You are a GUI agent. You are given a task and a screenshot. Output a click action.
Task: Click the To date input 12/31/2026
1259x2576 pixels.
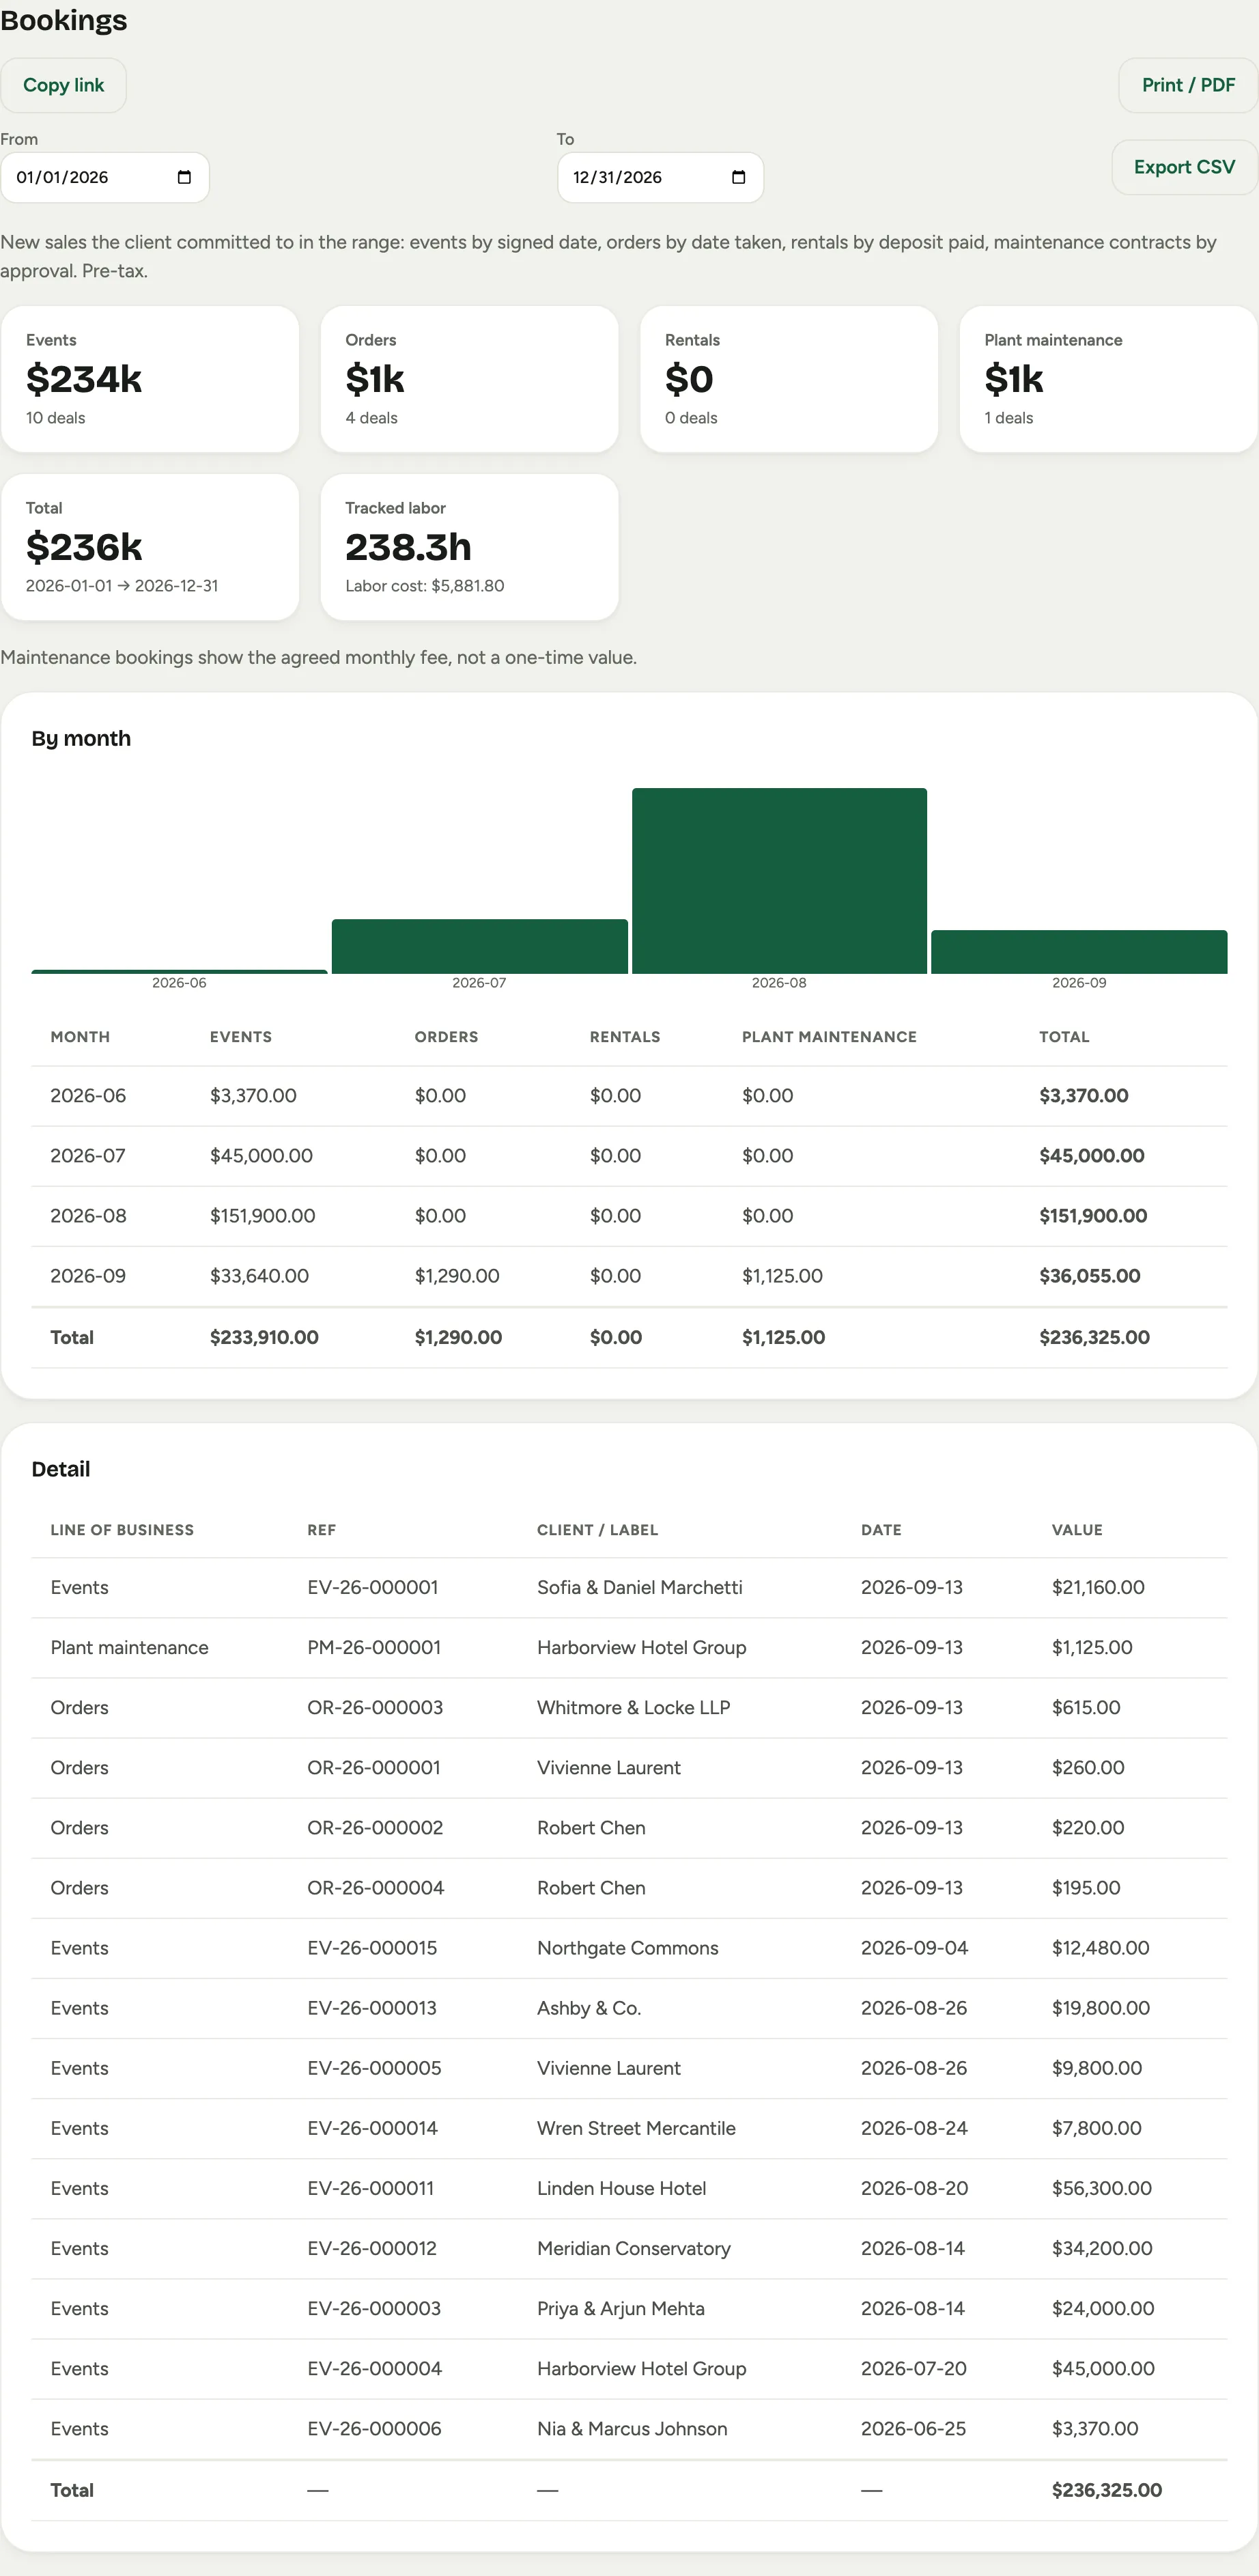660,177
